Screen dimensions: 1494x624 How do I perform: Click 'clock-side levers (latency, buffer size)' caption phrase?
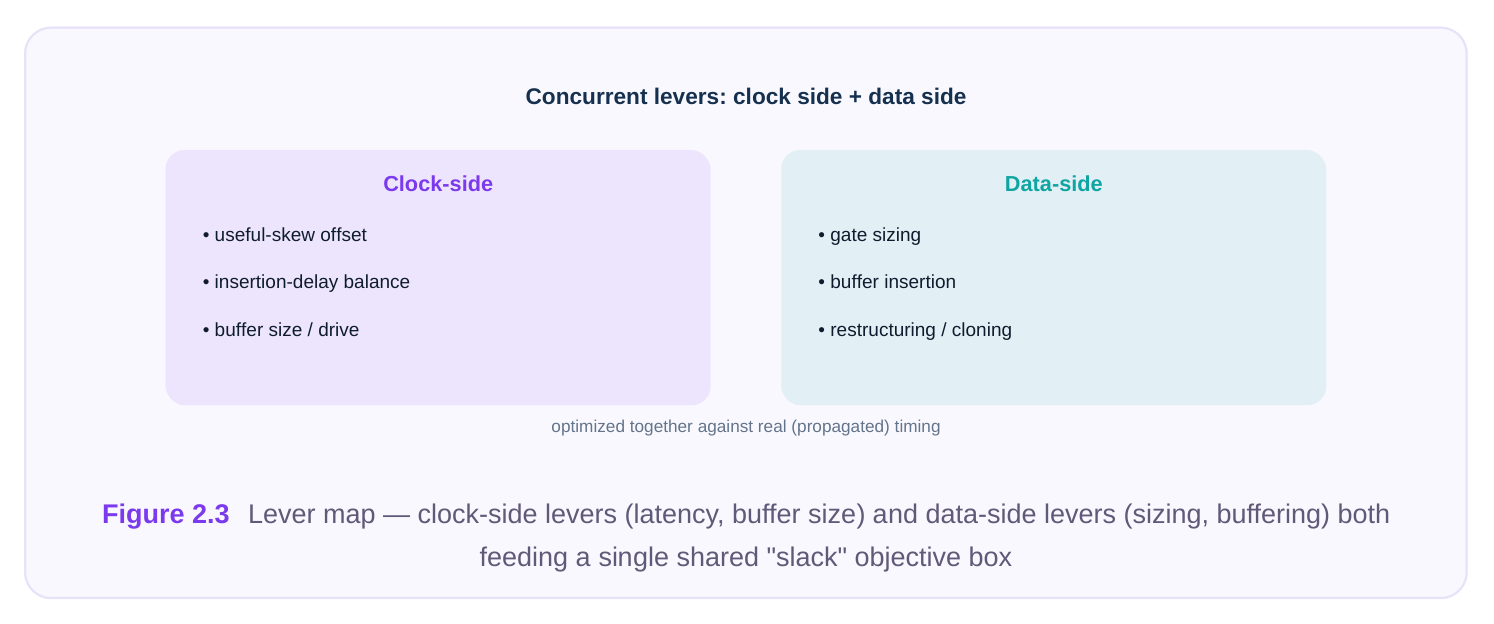click(x=641, y=514)
